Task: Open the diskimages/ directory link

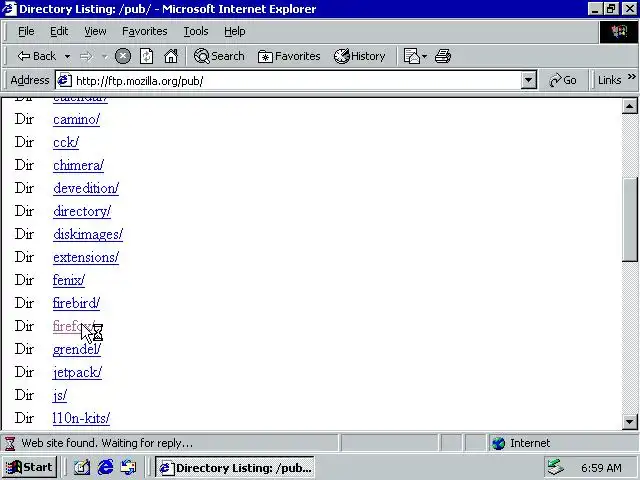Action: (x=88, y=234)
